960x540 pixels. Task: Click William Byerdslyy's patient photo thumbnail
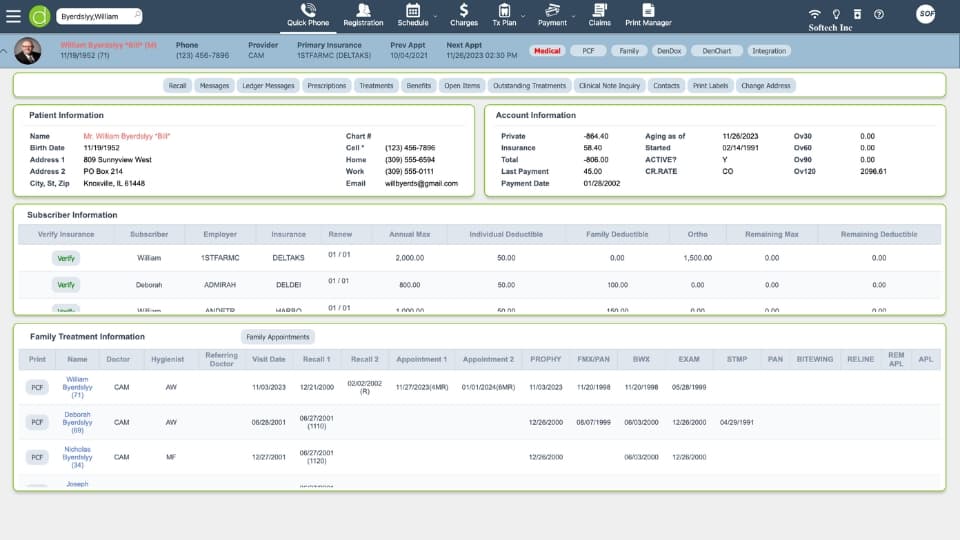pyautogui.click(x=28, y=51)
